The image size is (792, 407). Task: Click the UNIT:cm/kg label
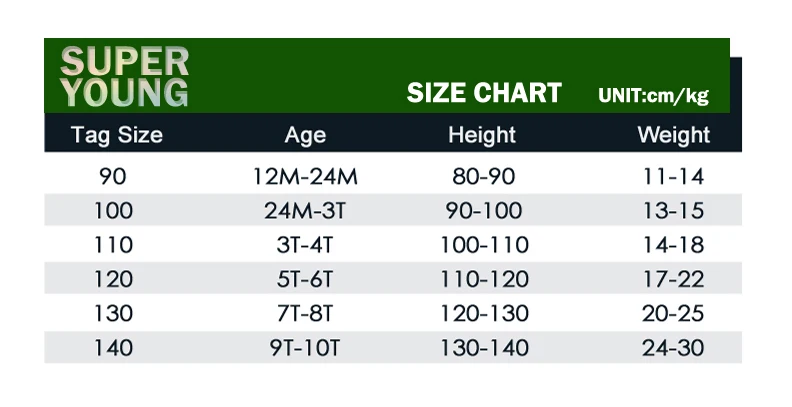[654, 95]
